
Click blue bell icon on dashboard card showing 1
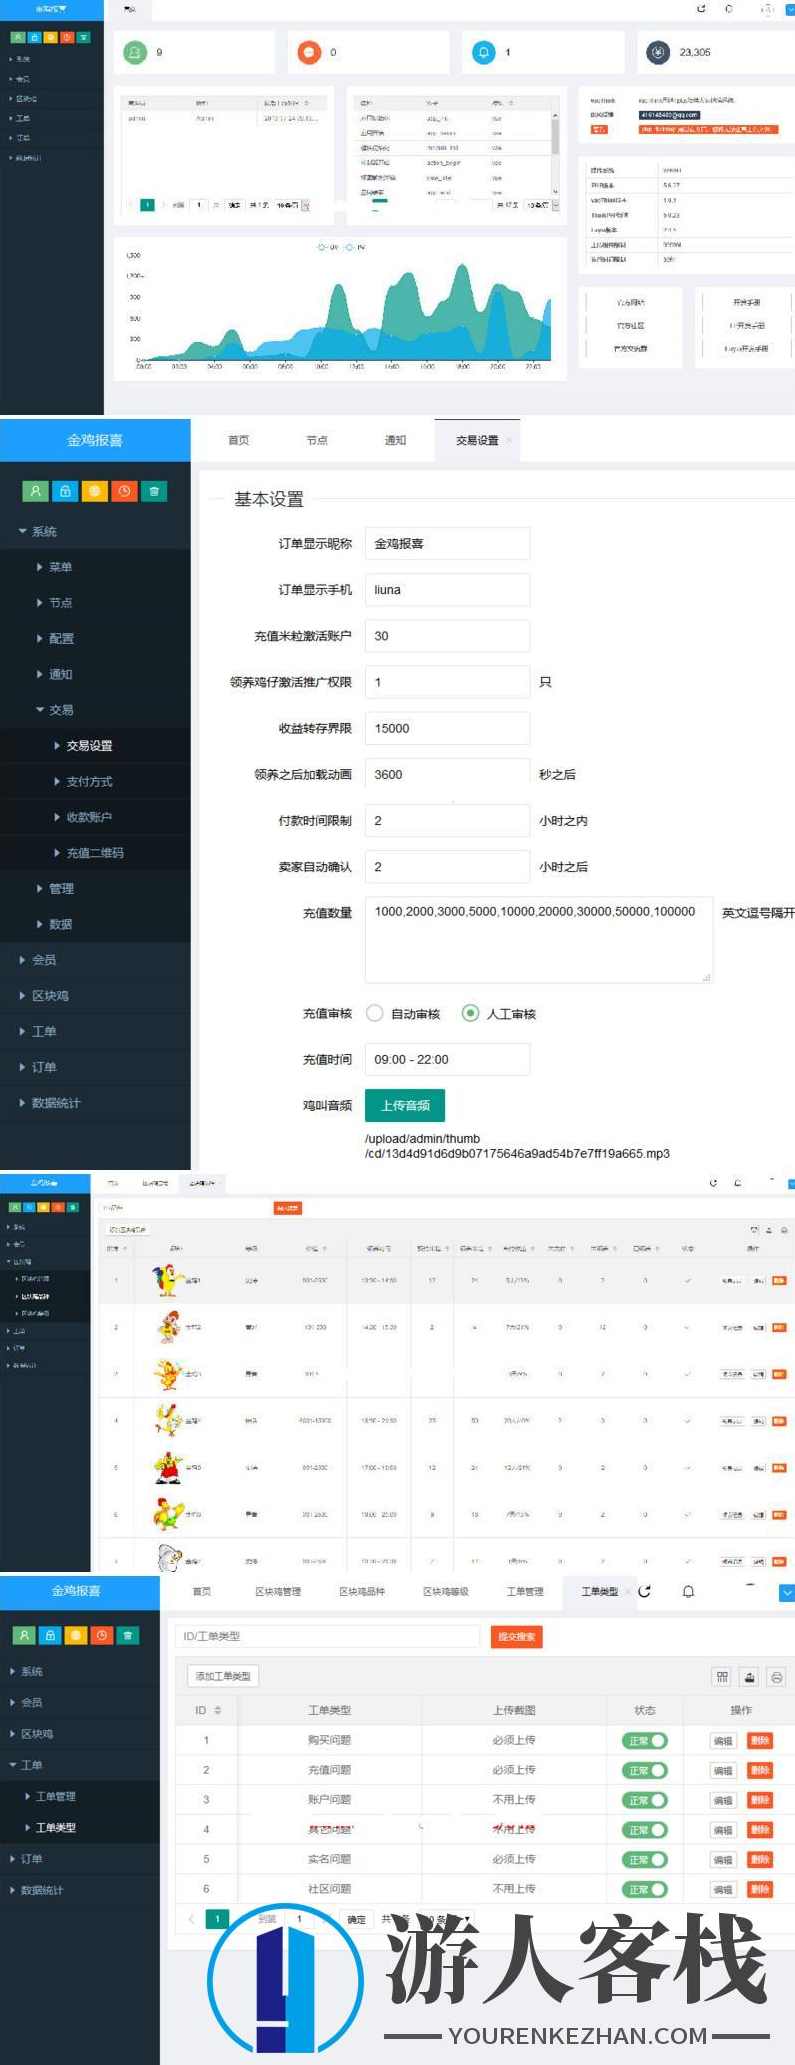tap(484, 52)
